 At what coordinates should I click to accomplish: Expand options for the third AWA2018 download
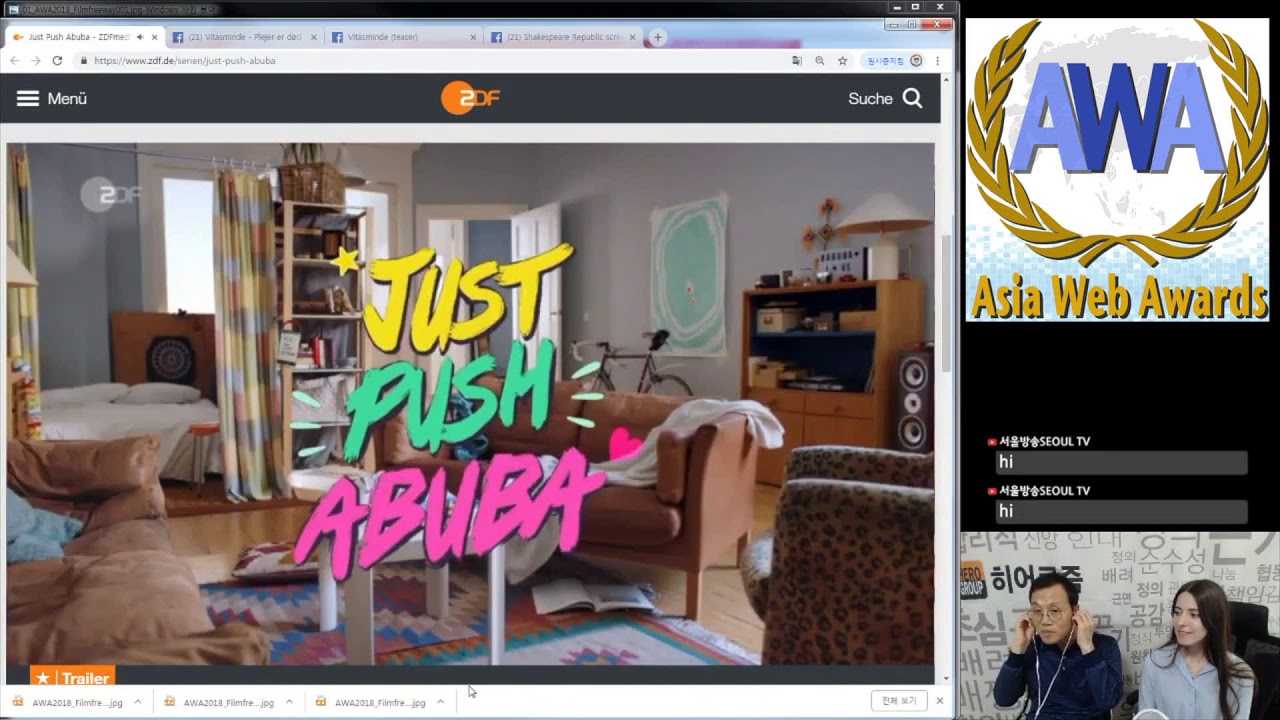point(439,702)
